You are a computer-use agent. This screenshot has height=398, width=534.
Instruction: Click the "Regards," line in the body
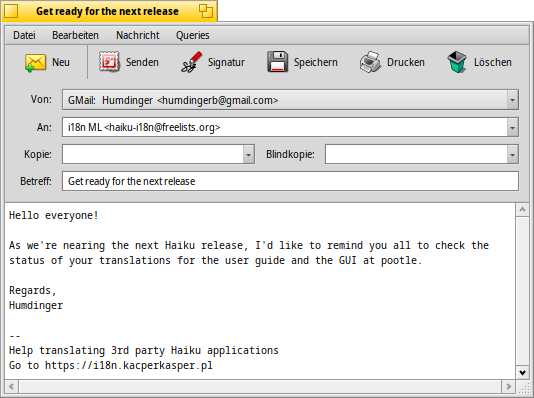pyautogui.click(x=32, y=290)
